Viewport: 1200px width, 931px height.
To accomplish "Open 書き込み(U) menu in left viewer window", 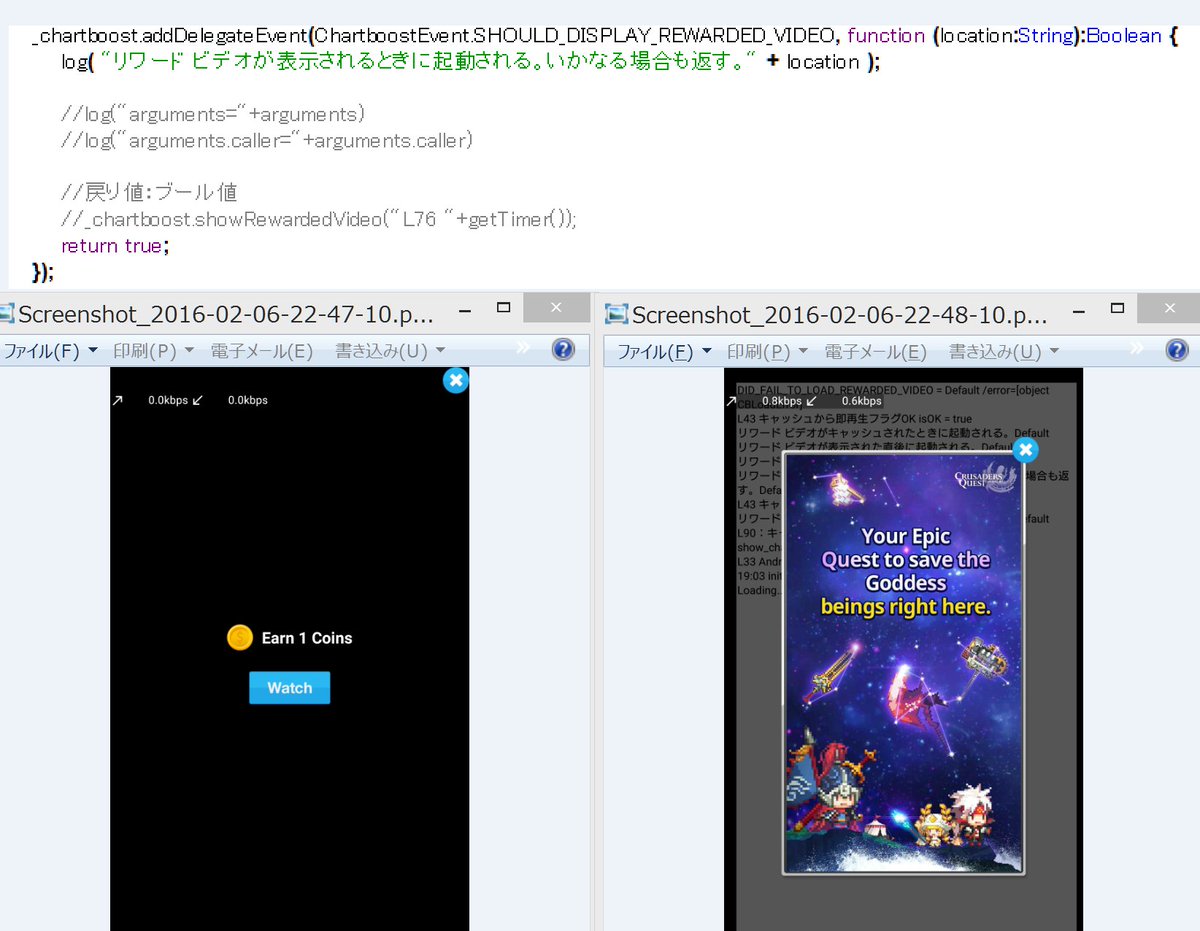I will 390,351.
